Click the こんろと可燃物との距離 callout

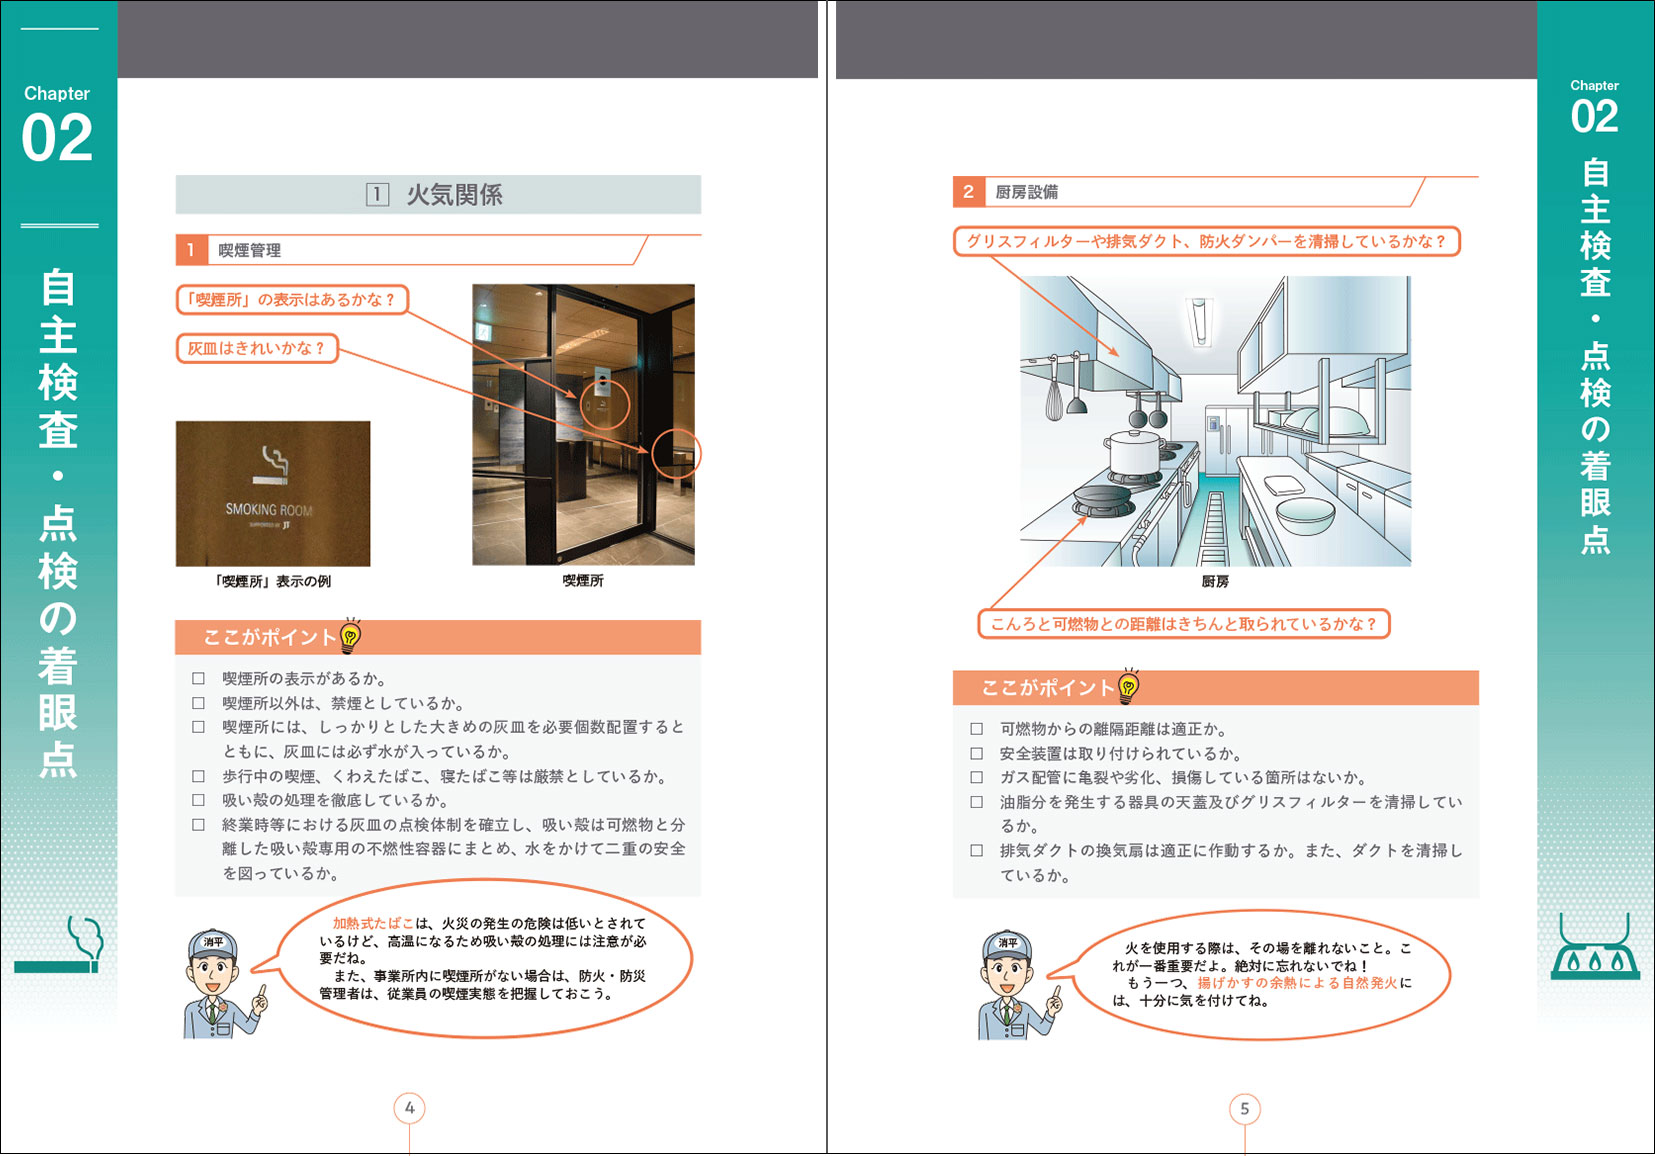pyautogui.click(x=1183, y=623)
